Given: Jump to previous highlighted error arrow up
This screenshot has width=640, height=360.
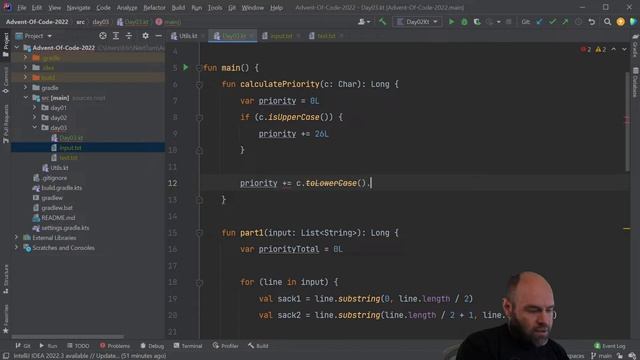Looking at the screenshot, I should pos(613,49).
